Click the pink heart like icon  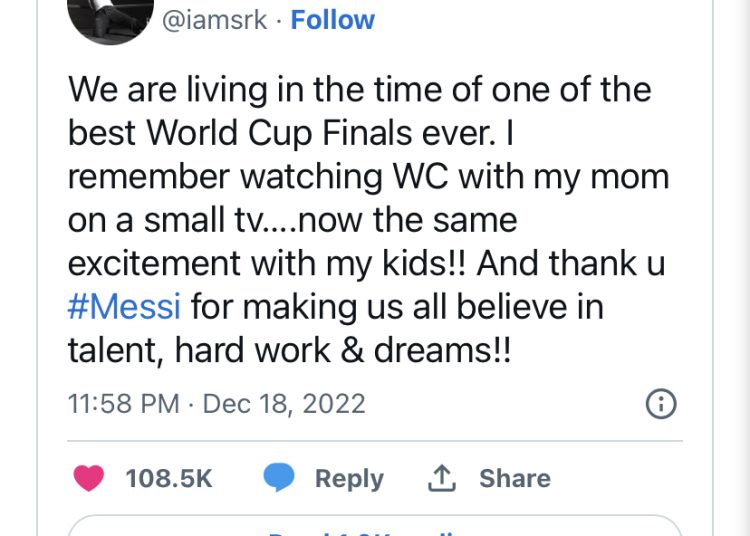pos(88,478)
